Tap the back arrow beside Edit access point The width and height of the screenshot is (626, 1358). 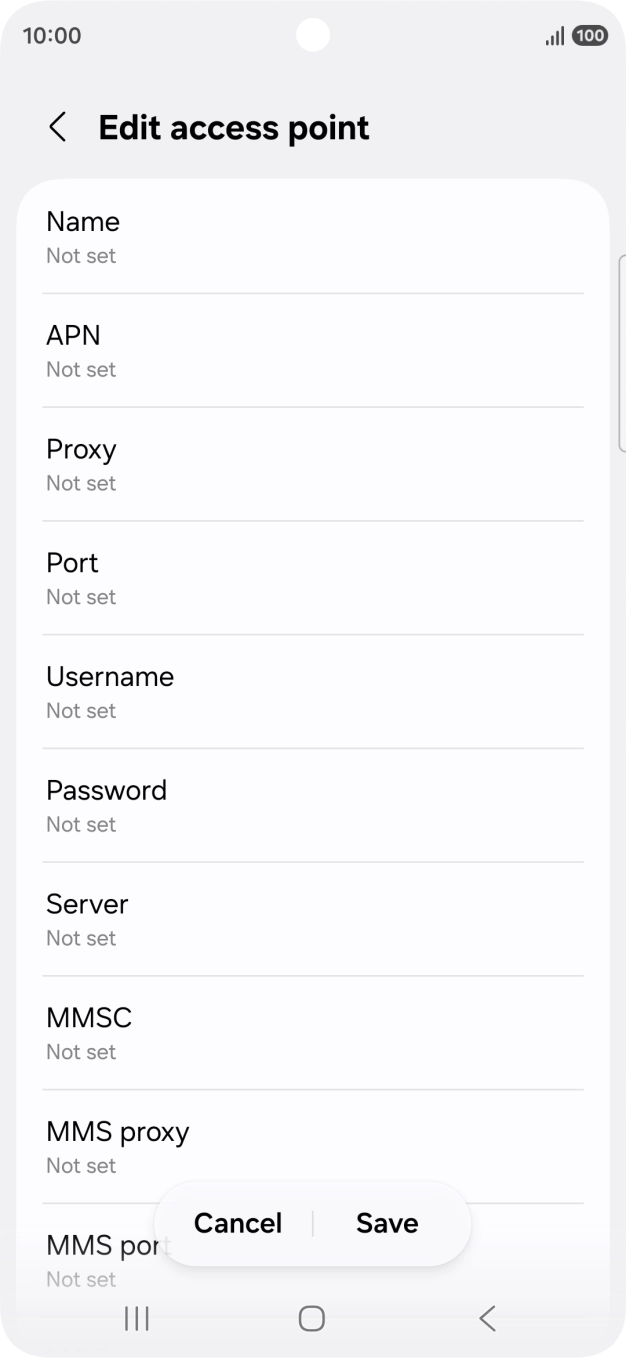pyautogui.click(x=58, y=128)
